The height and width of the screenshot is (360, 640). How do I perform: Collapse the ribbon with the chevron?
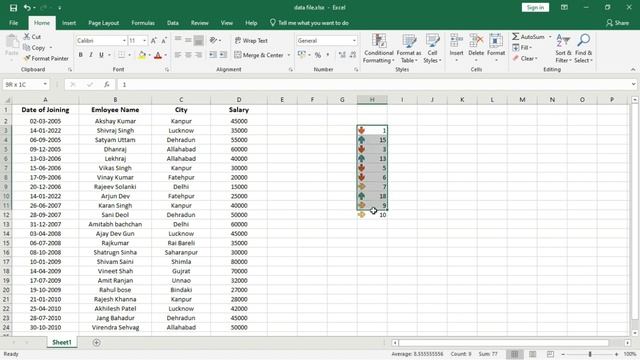point(633,69)
